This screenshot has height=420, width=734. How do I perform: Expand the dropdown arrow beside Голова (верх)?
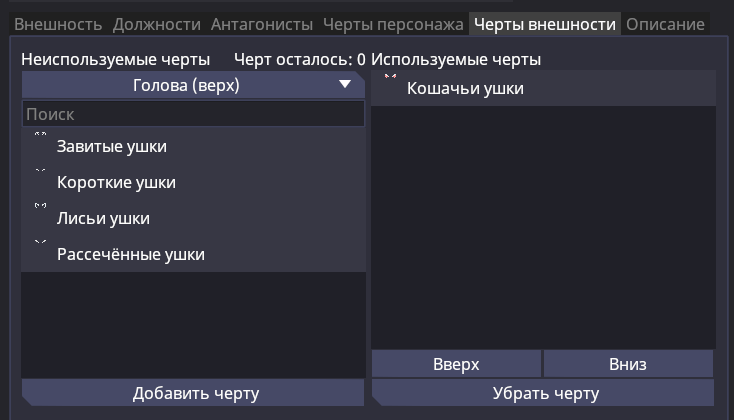345,86
